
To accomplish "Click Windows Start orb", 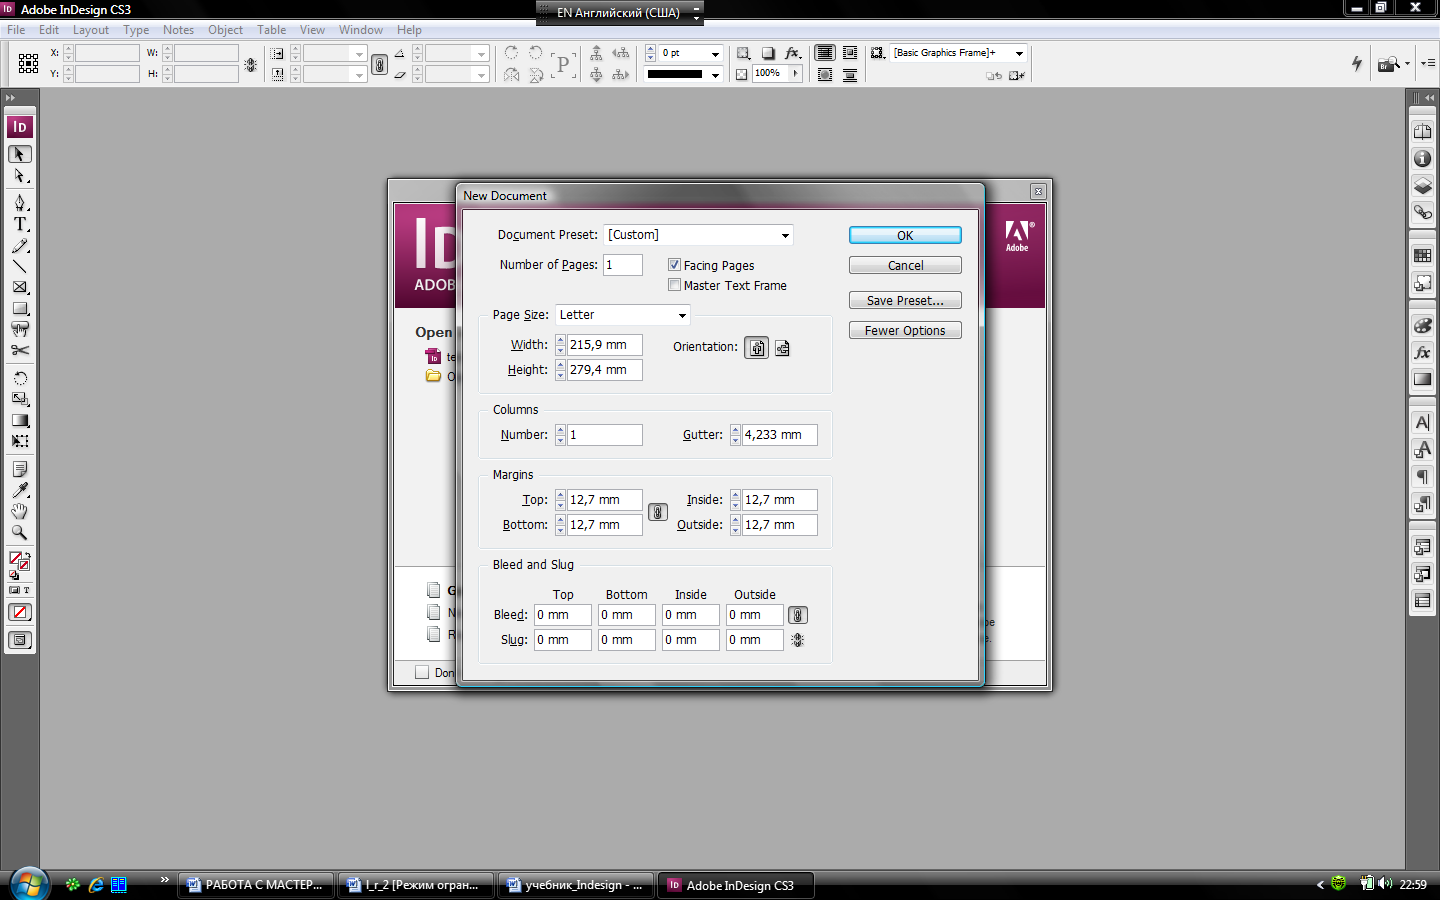I will click(x=30, y=885).
